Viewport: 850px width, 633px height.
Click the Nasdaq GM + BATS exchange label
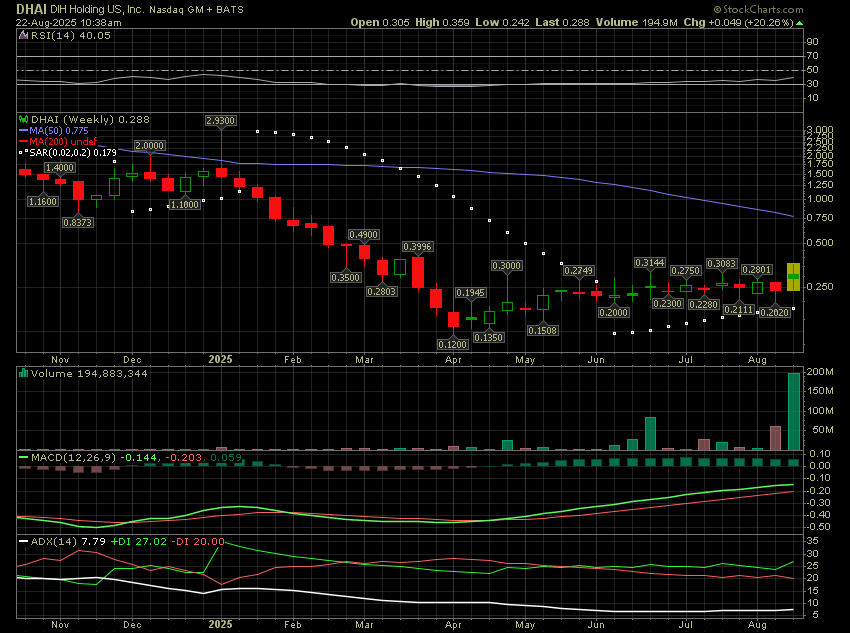click(196, 10)
